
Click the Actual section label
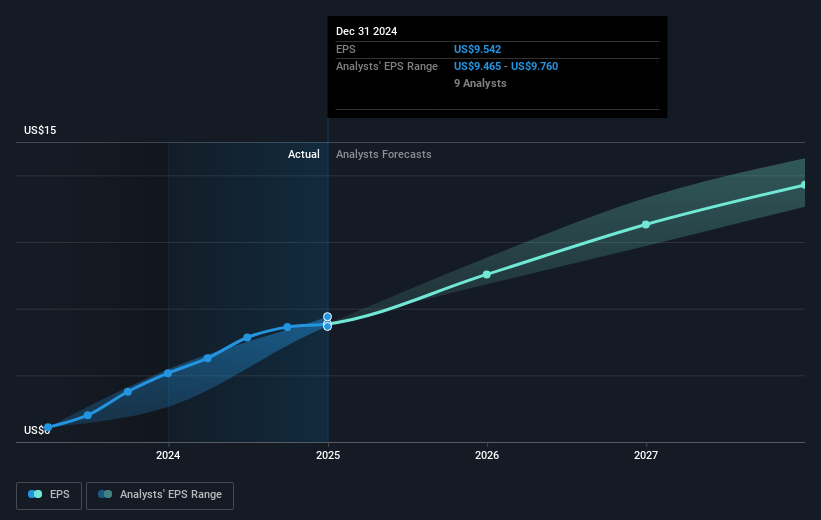pyautogui.click(x=304, y=154)
